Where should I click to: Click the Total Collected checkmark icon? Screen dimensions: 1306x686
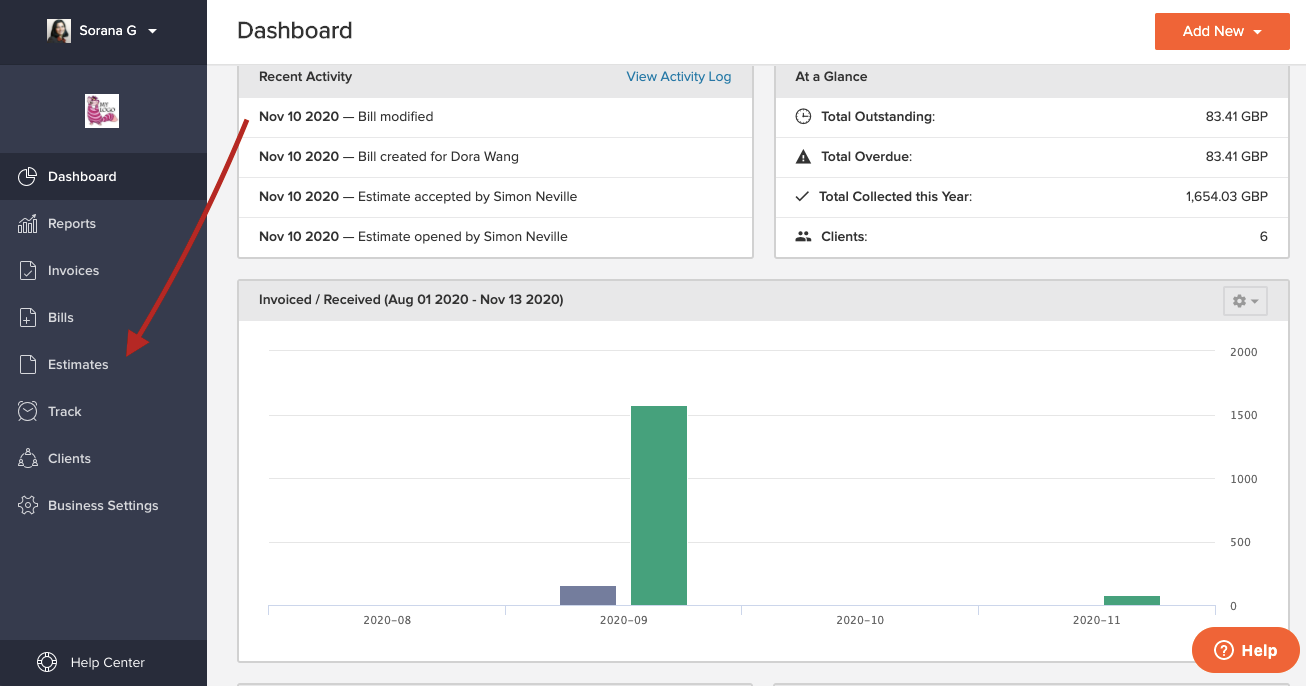point(802,197)
